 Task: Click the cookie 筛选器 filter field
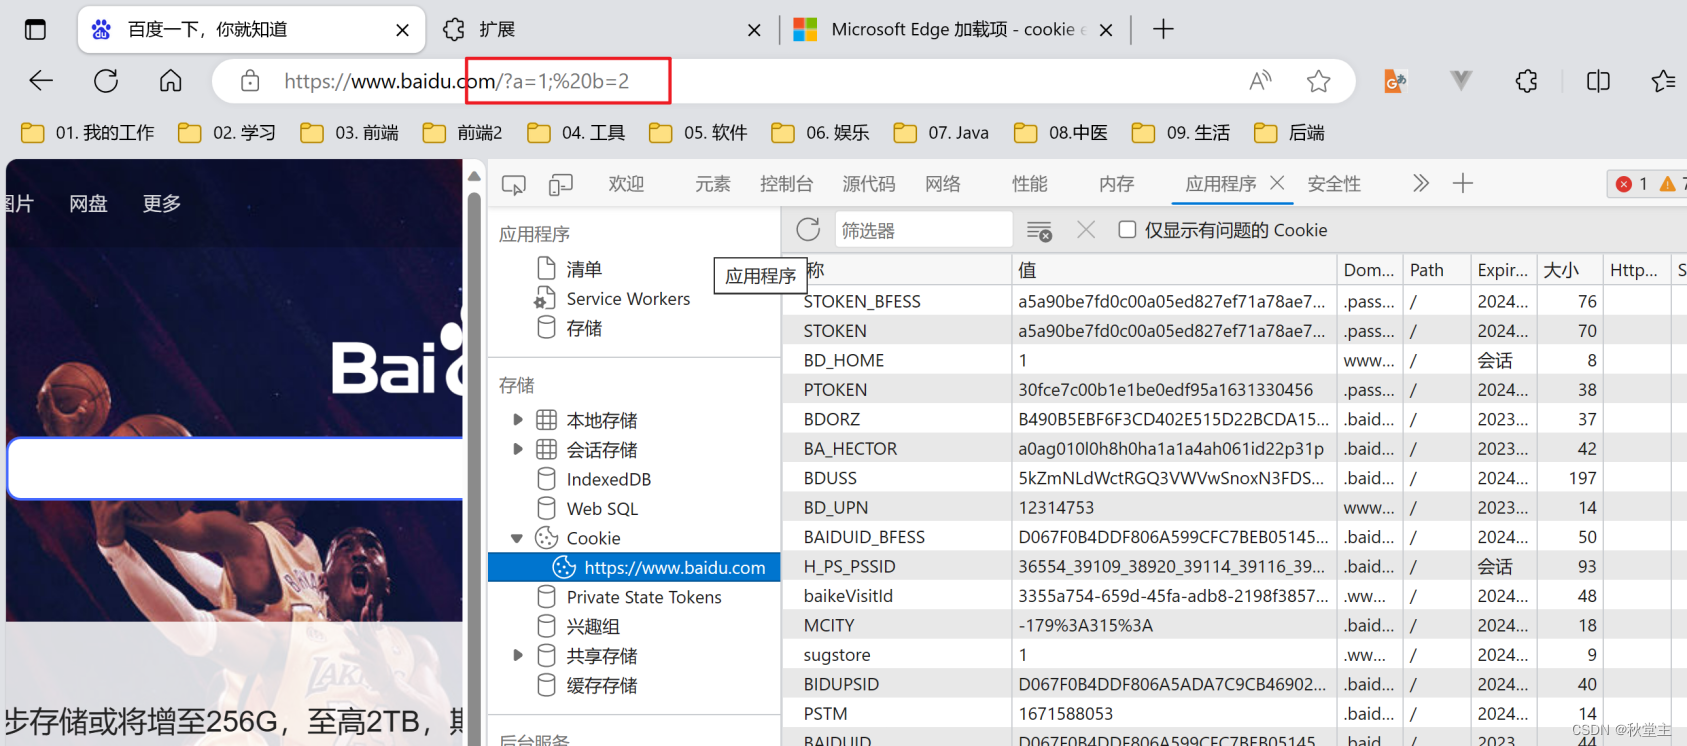[923, 230]
